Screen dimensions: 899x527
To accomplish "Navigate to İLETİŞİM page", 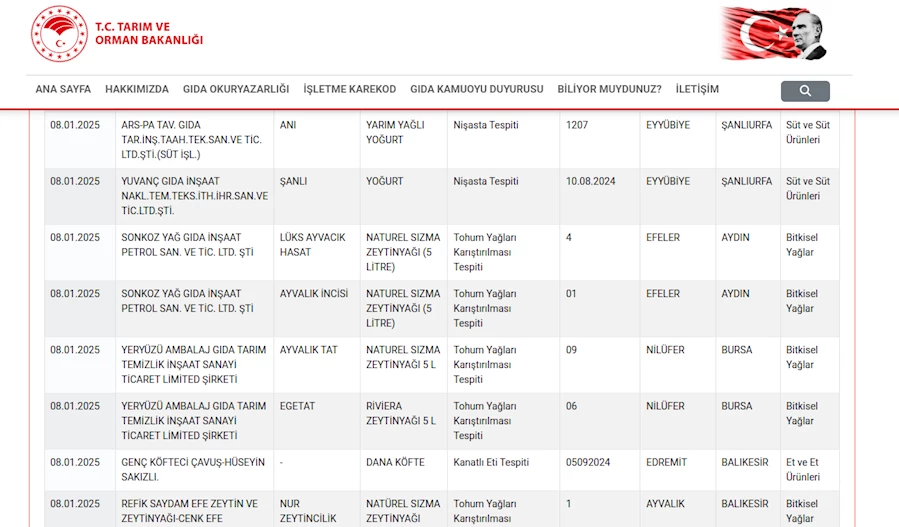I will coord(697,89).
